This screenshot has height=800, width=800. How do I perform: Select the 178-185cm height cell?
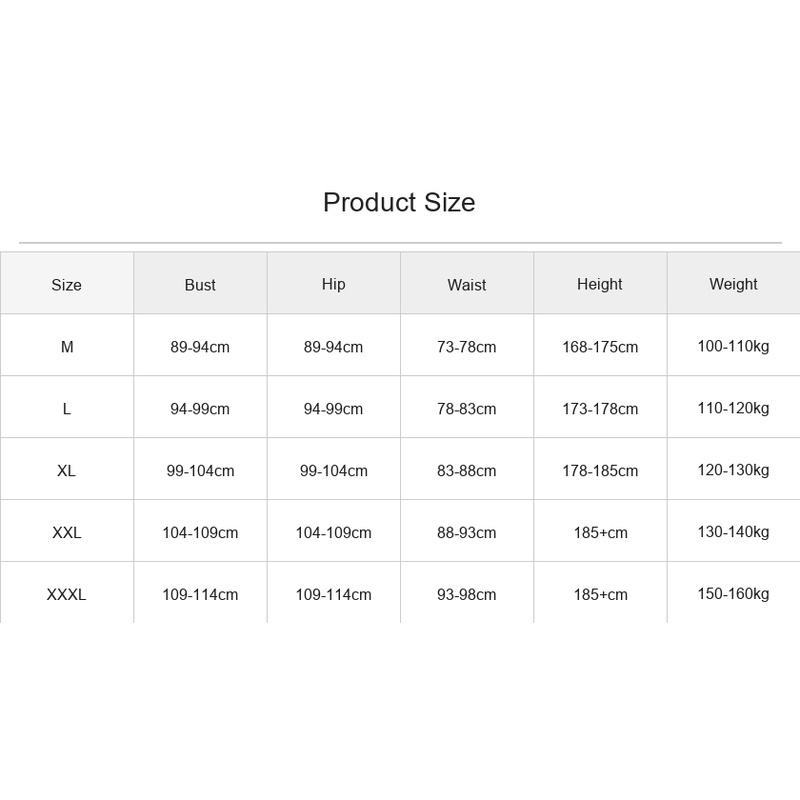600,470
